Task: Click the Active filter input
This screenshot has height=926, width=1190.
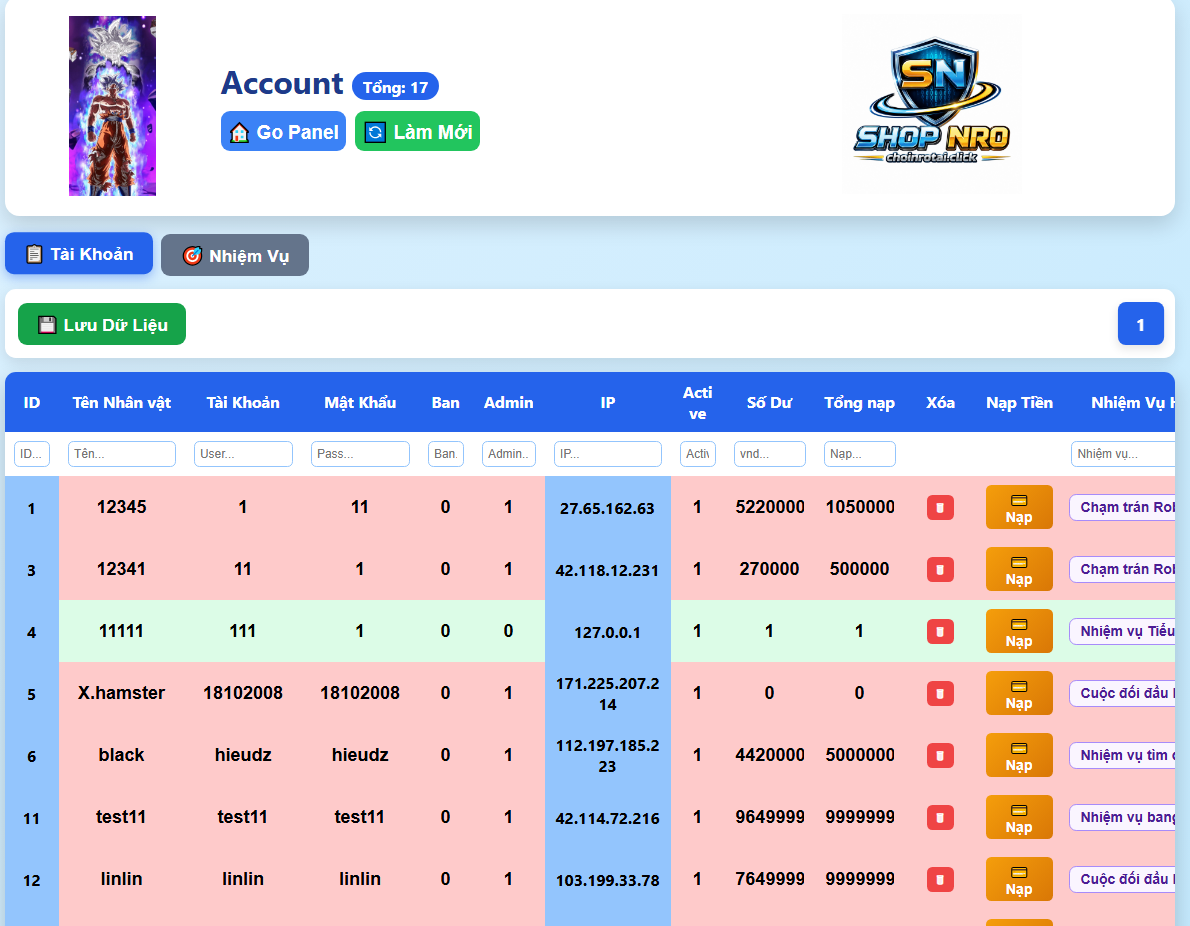Action: (x=697, y=454)
